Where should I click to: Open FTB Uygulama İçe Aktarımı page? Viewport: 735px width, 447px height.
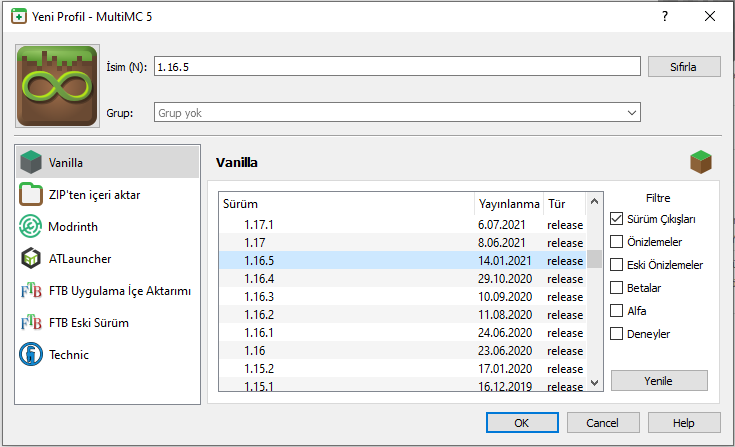click(108, 291)
